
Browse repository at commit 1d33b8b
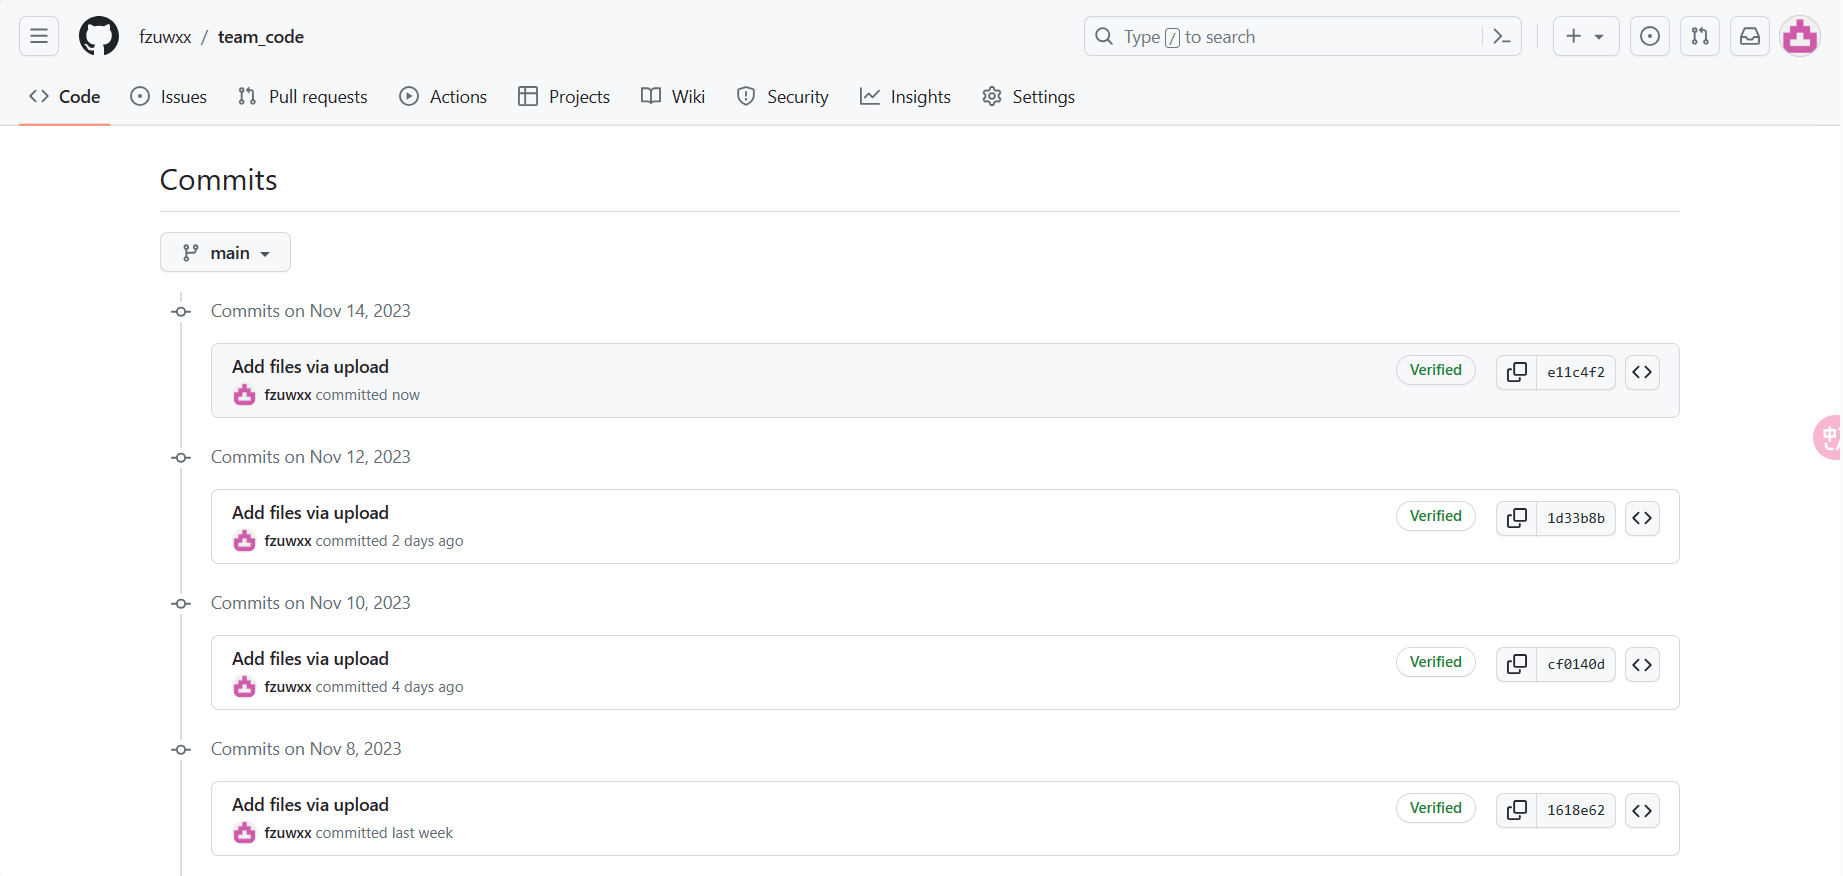(x=1642, y=518)
